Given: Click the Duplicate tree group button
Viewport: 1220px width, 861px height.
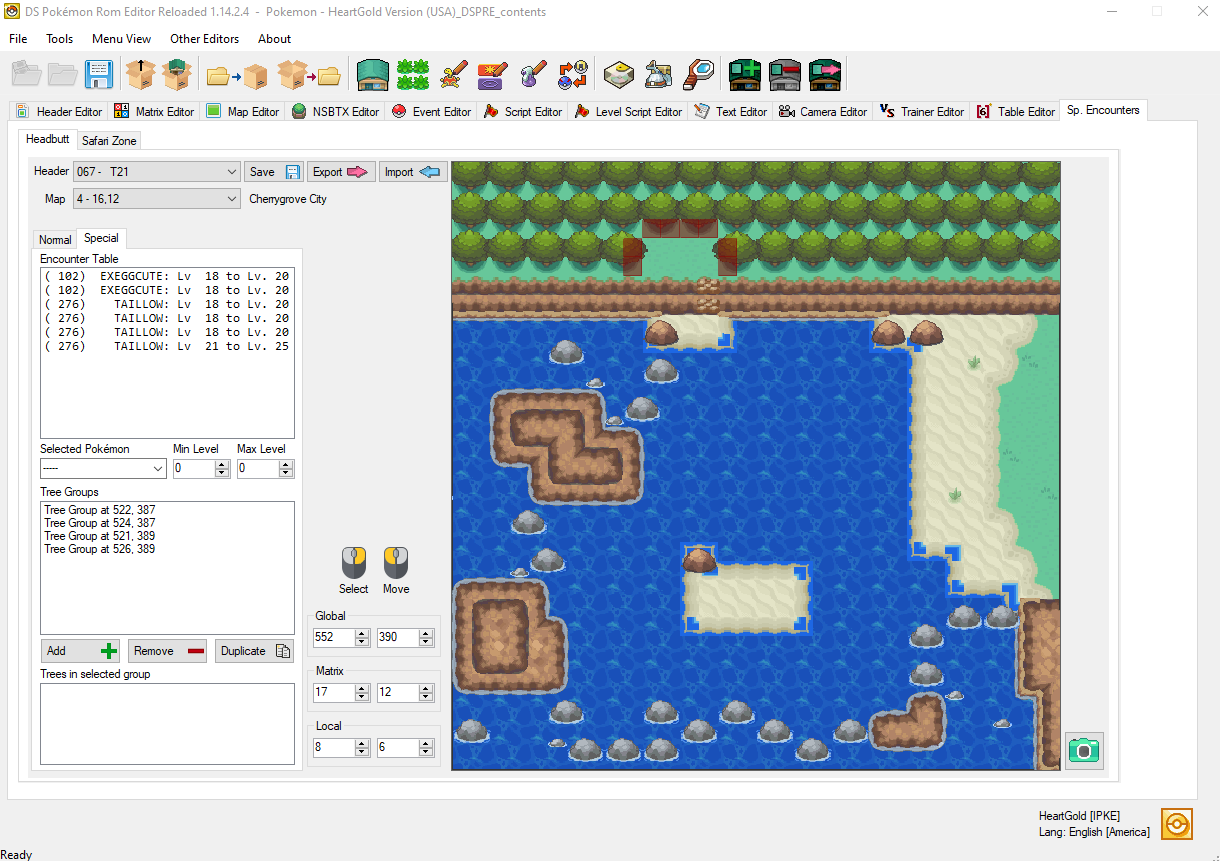Looking at the screenshot, I should 253,650.
